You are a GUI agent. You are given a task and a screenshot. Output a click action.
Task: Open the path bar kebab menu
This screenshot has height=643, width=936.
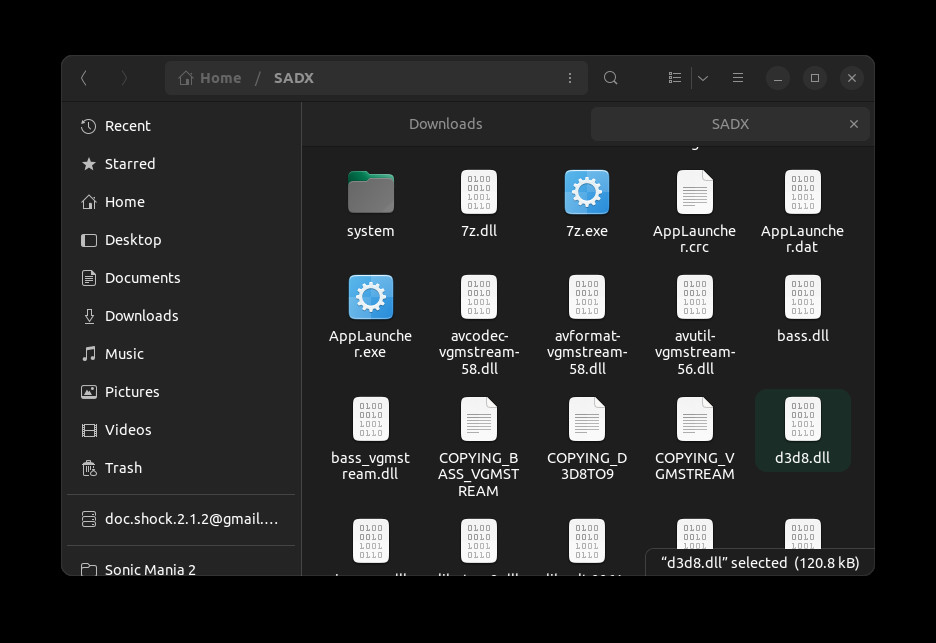(x=570, y=78)
